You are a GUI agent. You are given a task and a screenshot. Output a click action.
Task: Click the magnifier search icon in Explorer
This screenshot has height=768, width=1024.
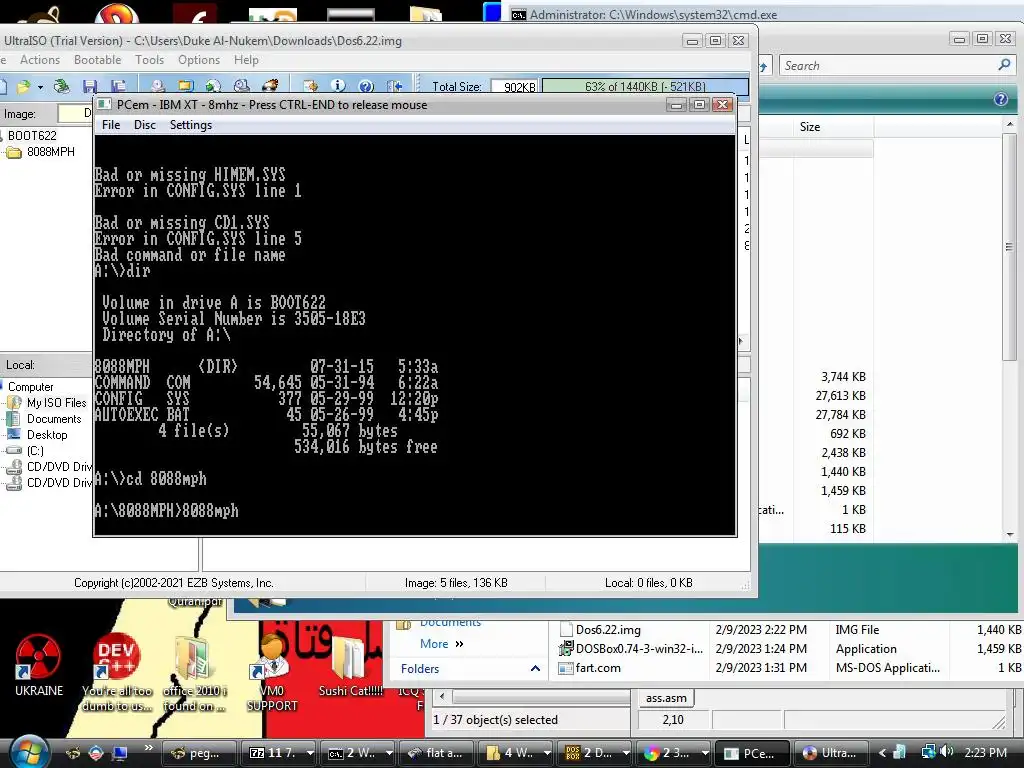(1004, 65)
